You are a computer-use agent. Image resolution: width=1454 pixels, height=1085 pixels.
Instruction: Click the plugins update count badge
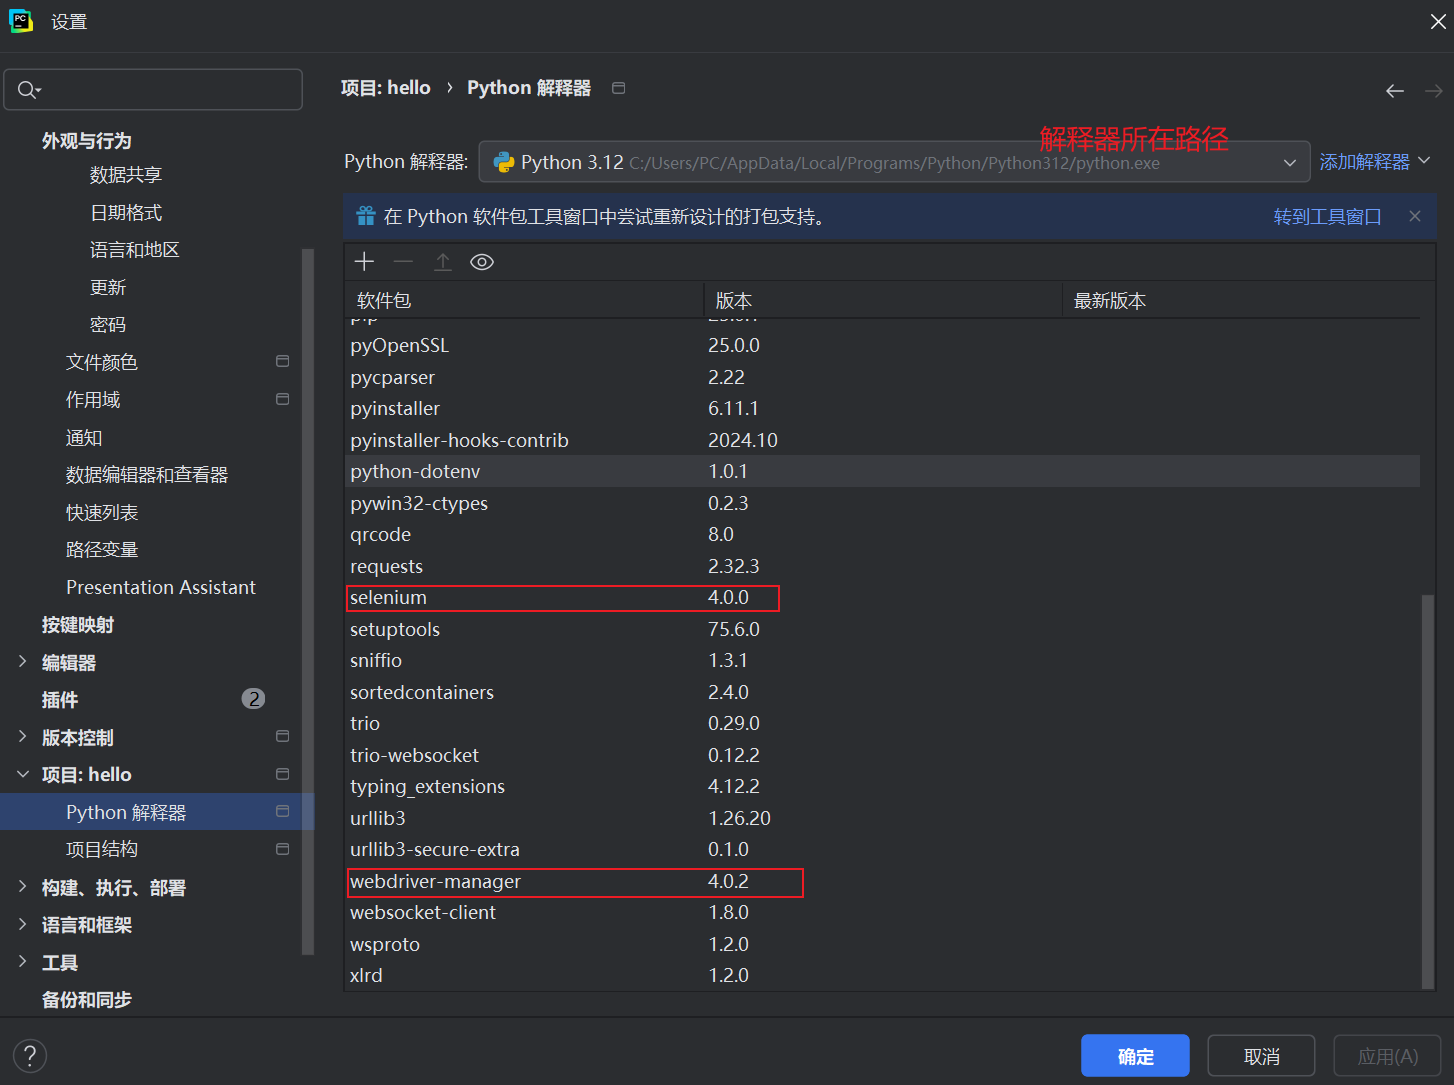tap(253, 699)
